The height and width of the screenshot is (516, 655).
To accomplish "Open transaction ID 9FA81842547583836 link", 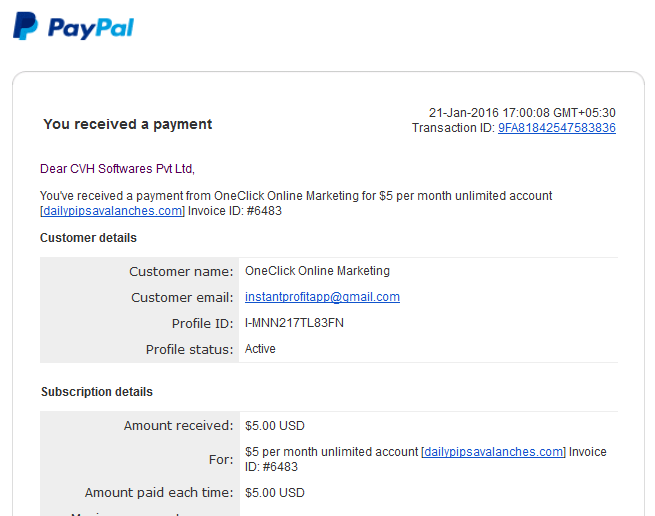I will (556, 128).
